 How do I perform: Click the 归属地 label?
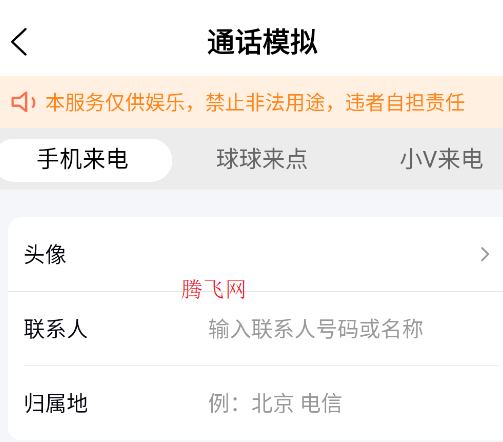tap(56, 403)
